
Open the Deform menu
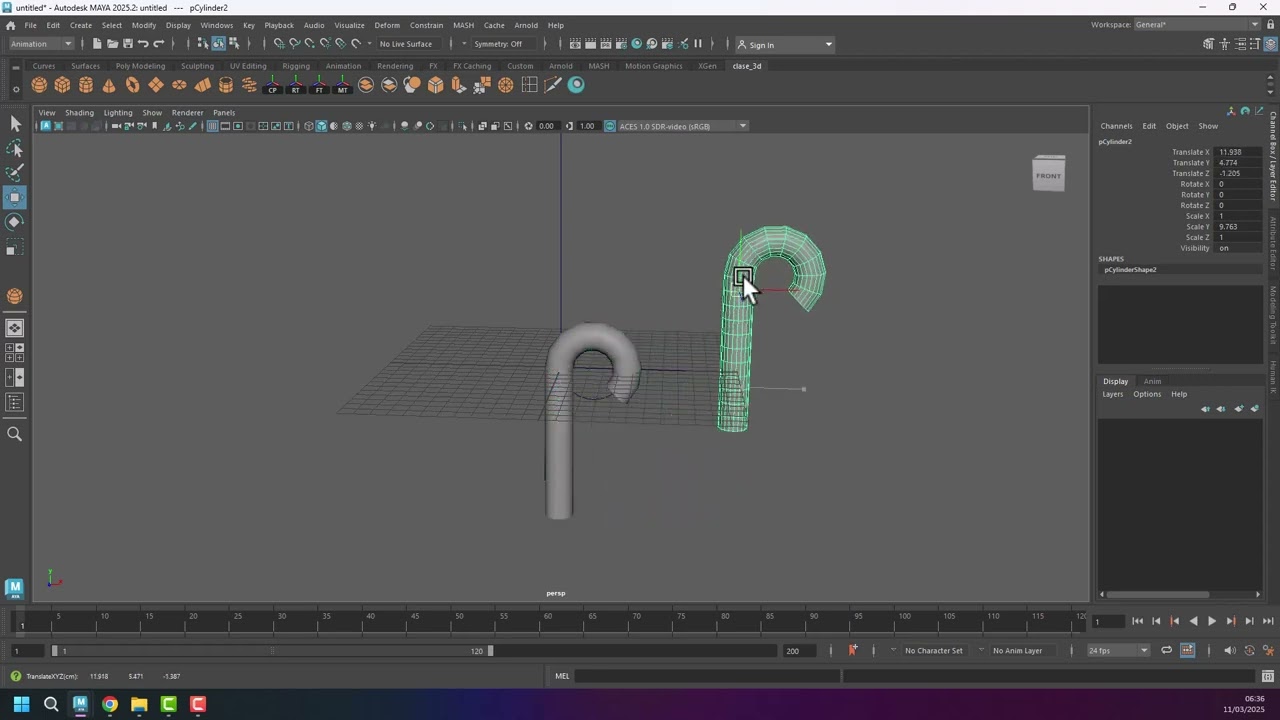[x=387, y=25]
